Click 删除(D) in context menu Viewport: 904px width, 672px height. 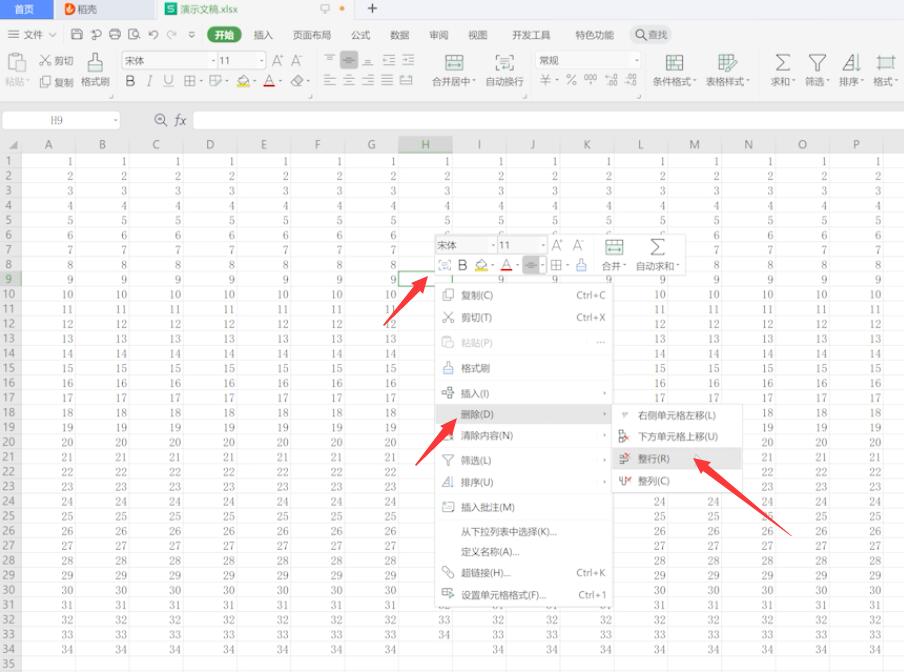point(523,414)
